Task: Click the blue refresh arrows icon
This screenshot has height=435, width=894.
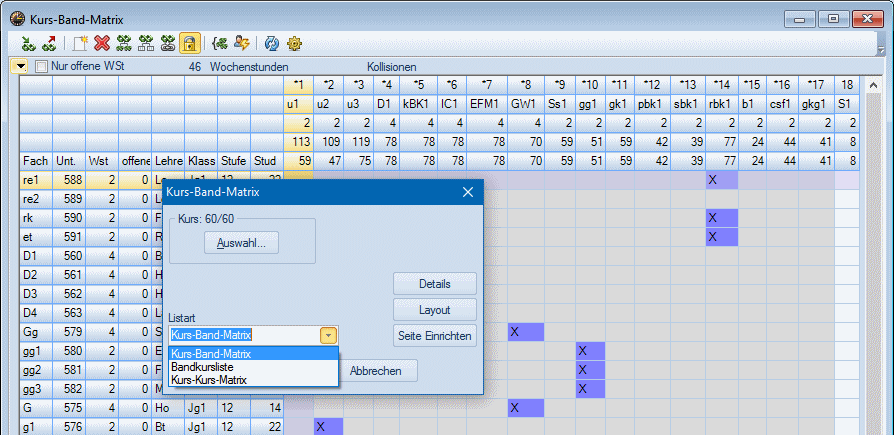Action: [x=271, y=43]
